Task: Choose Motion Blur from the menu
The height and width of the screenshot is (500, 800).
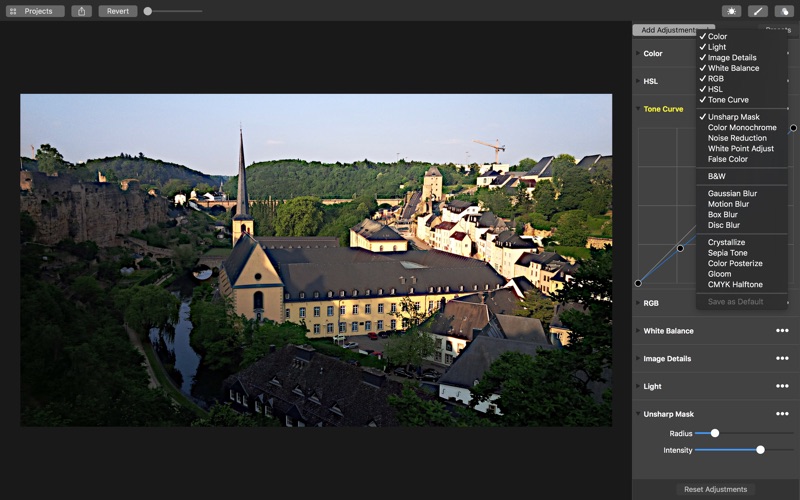Action: click(742, 204)
